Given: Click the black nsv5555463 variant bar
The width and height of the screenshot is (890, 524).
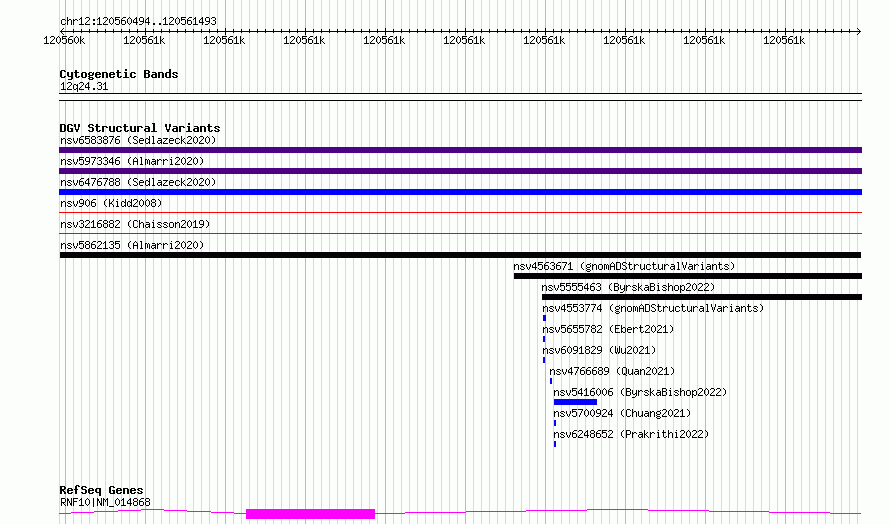Looking at the screenshot, I should [x=702, y=297].
